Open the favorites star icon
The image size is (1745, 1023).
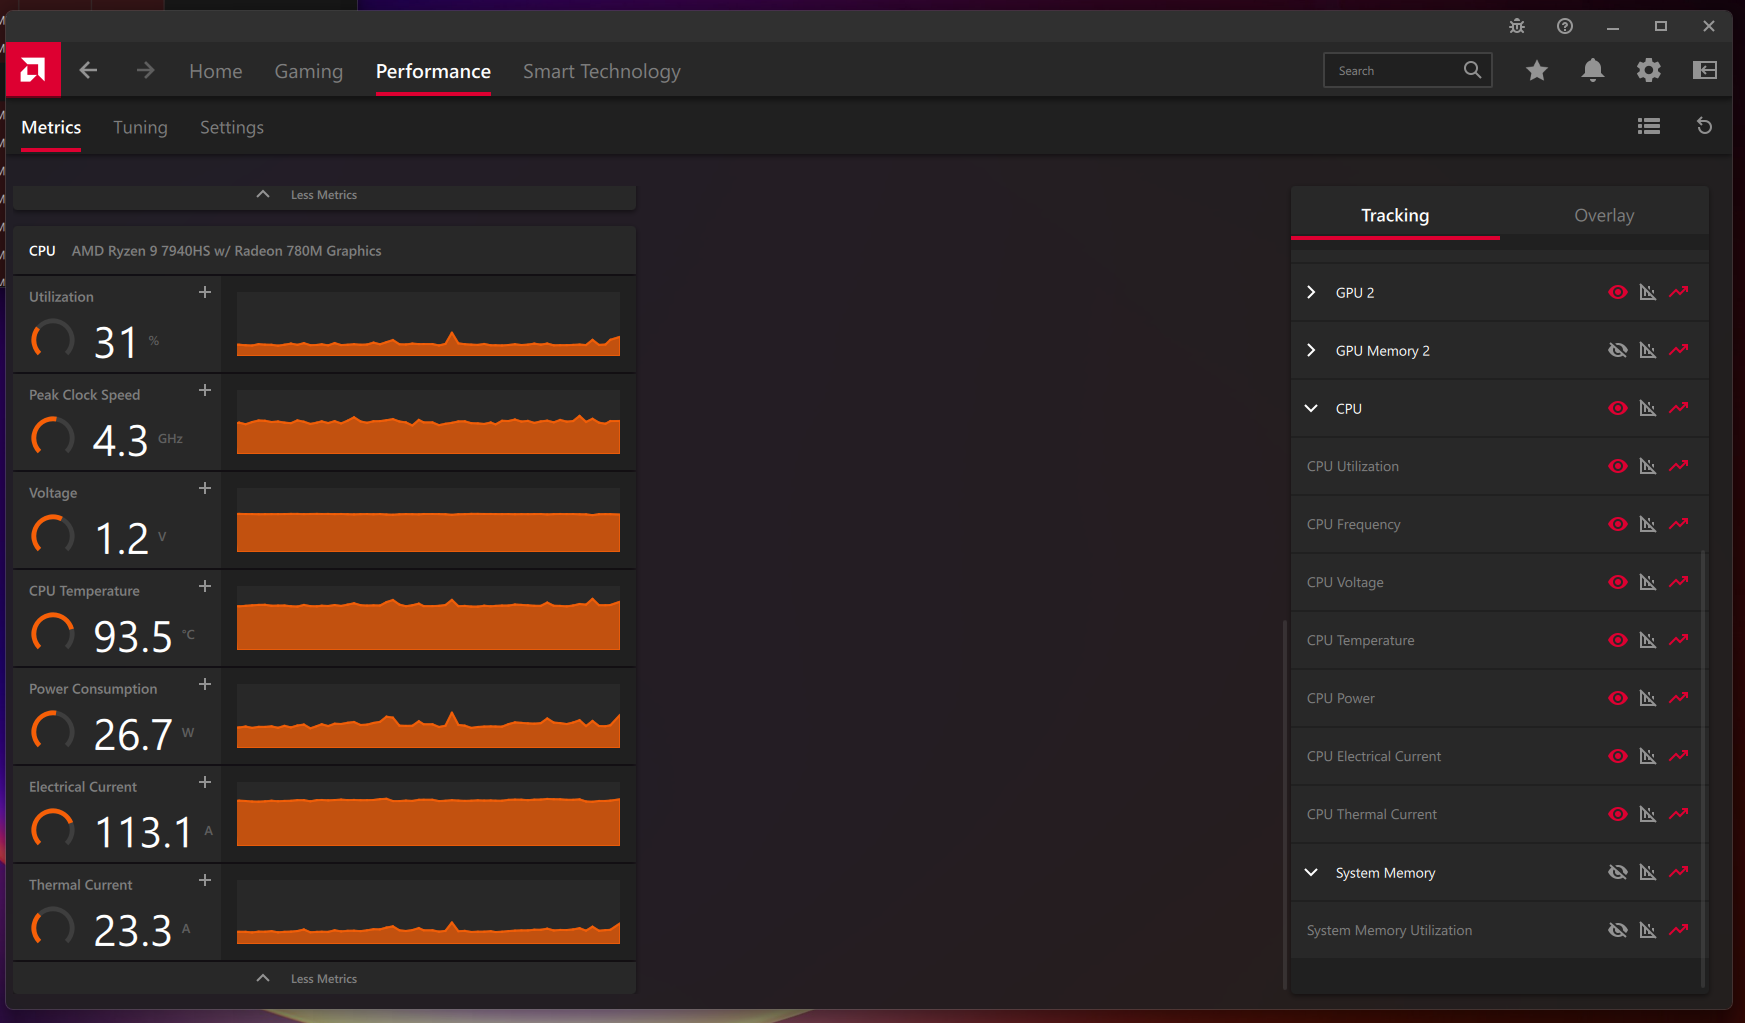pos(1537,70)
